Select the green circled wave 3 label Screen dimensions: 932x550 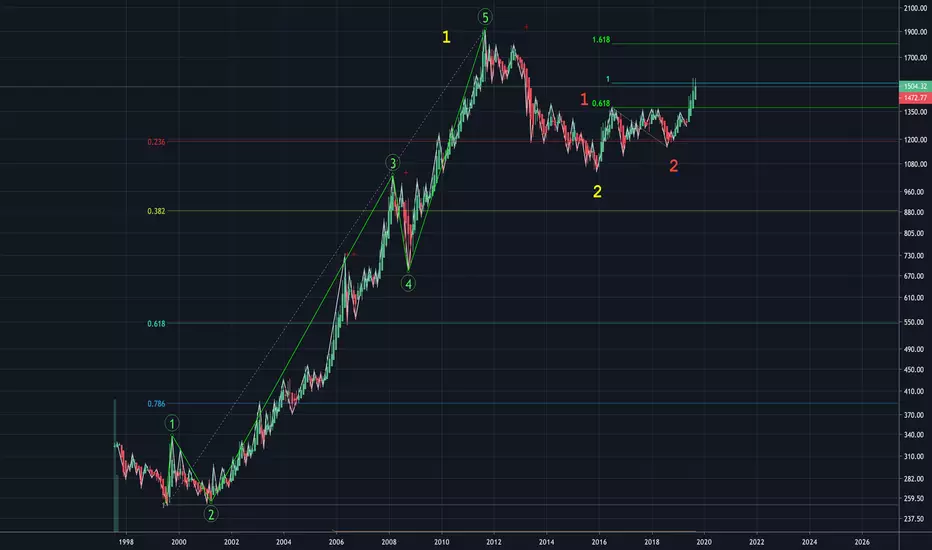point(392,163)
